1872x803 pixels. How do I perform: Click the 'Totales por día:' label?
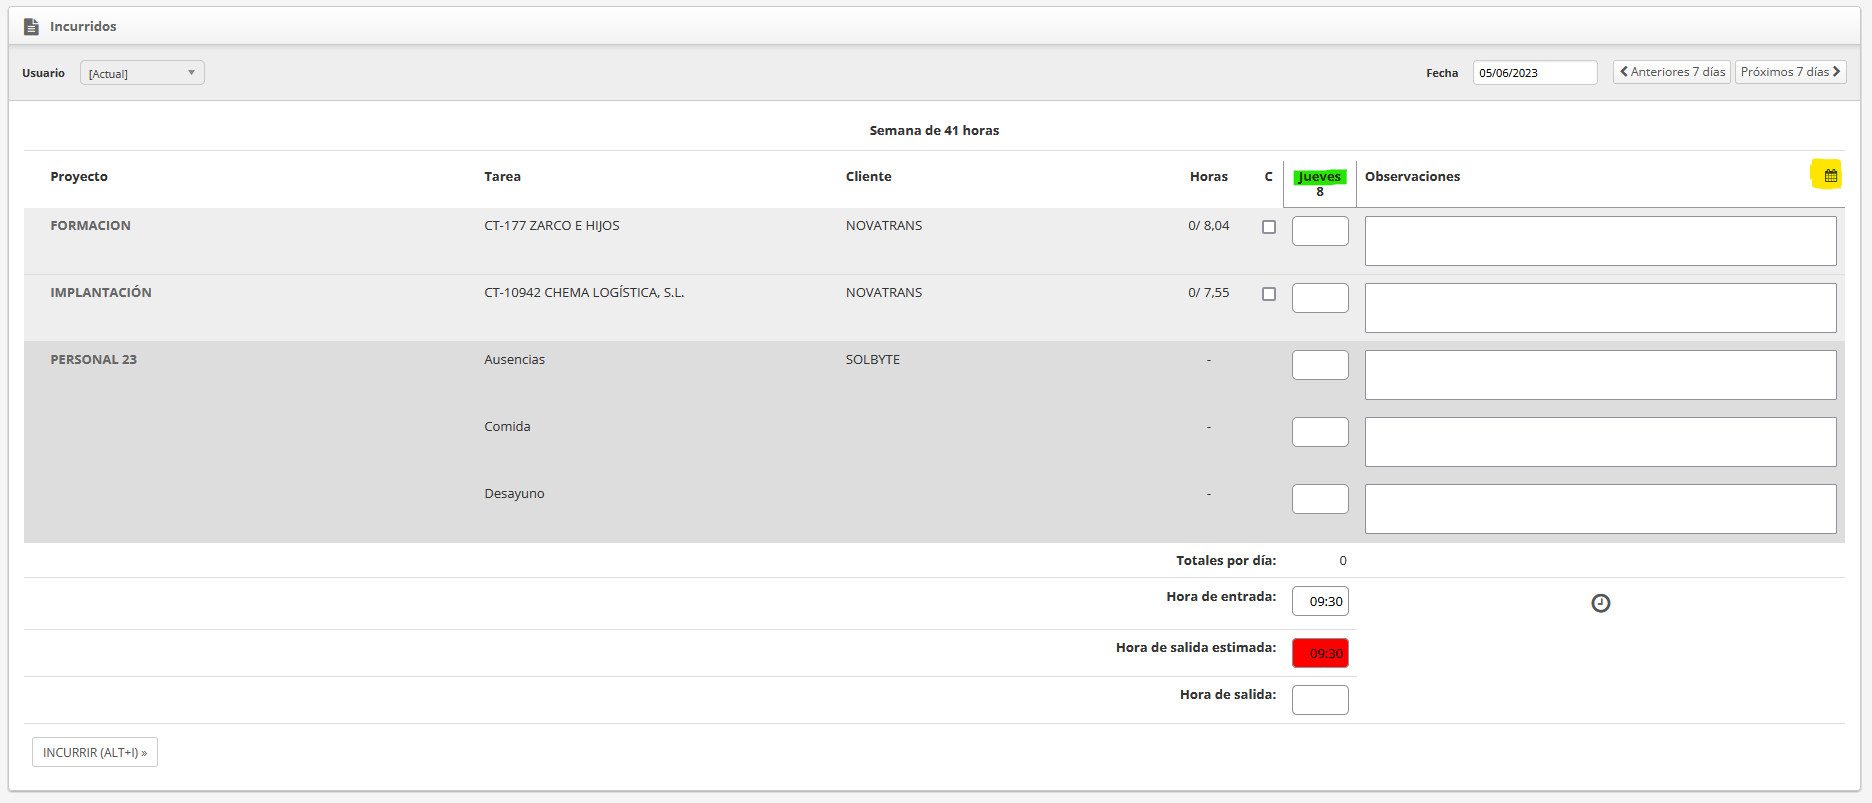tap(1226, 560)
